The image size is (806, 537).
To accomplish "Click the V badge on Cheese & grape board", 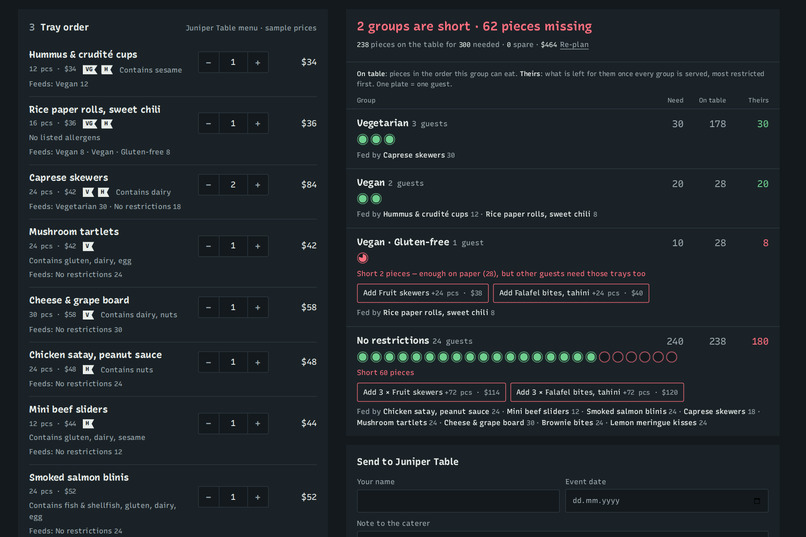I will click(88, 314).
